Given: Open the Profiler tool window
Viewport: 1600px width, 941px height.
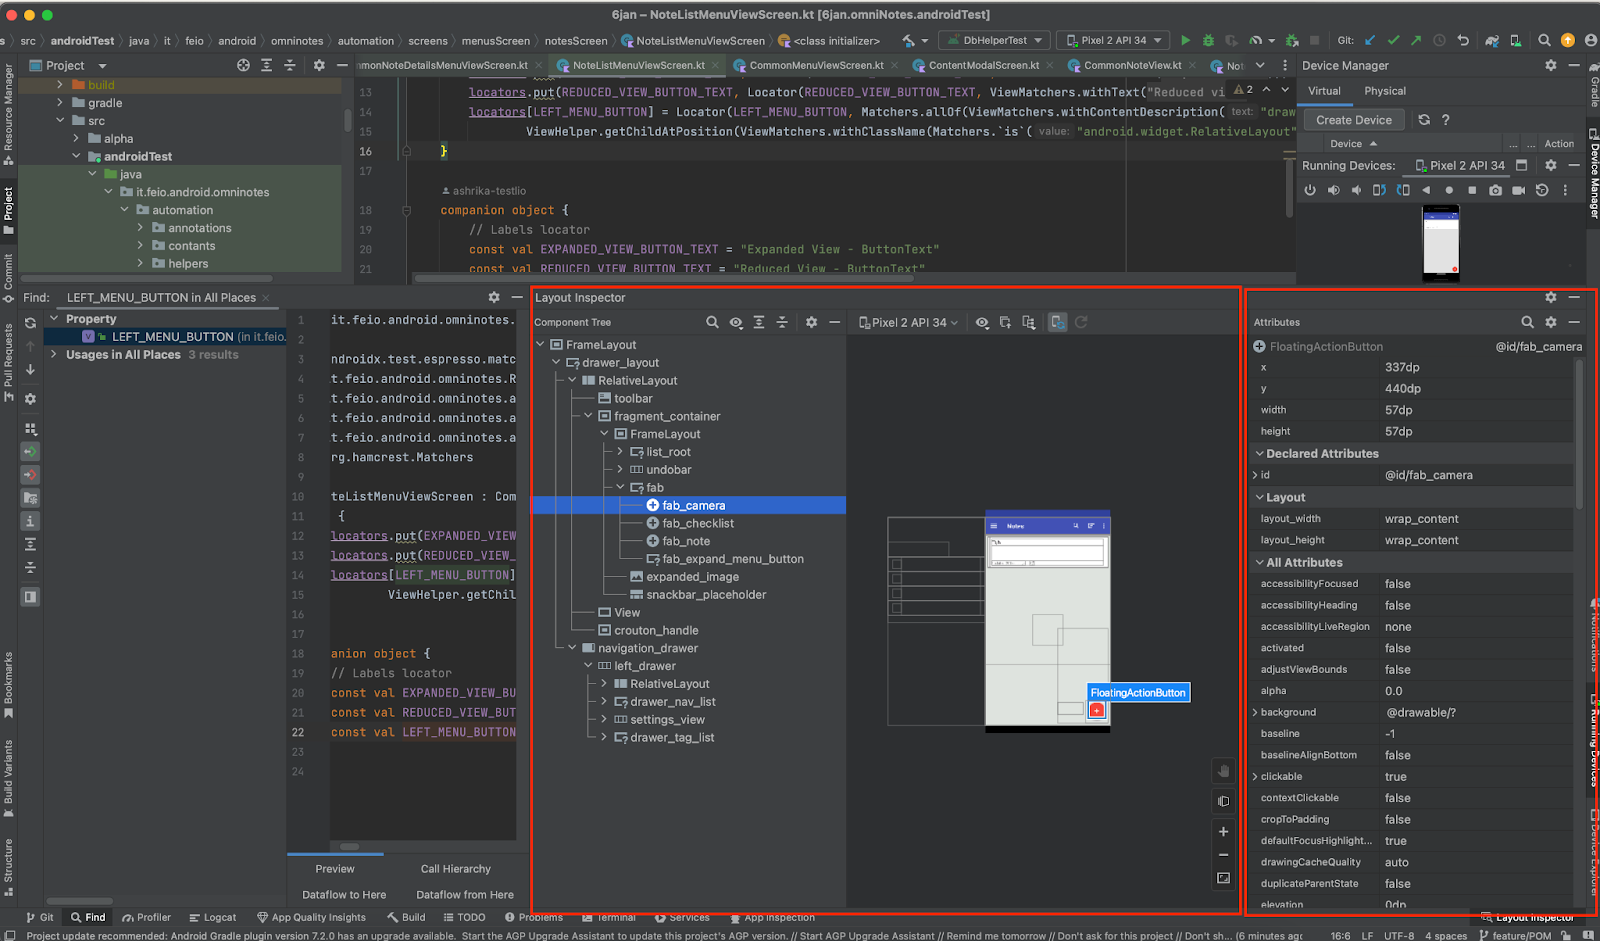Looking at the screenshot, I should (x=147, y=917).
